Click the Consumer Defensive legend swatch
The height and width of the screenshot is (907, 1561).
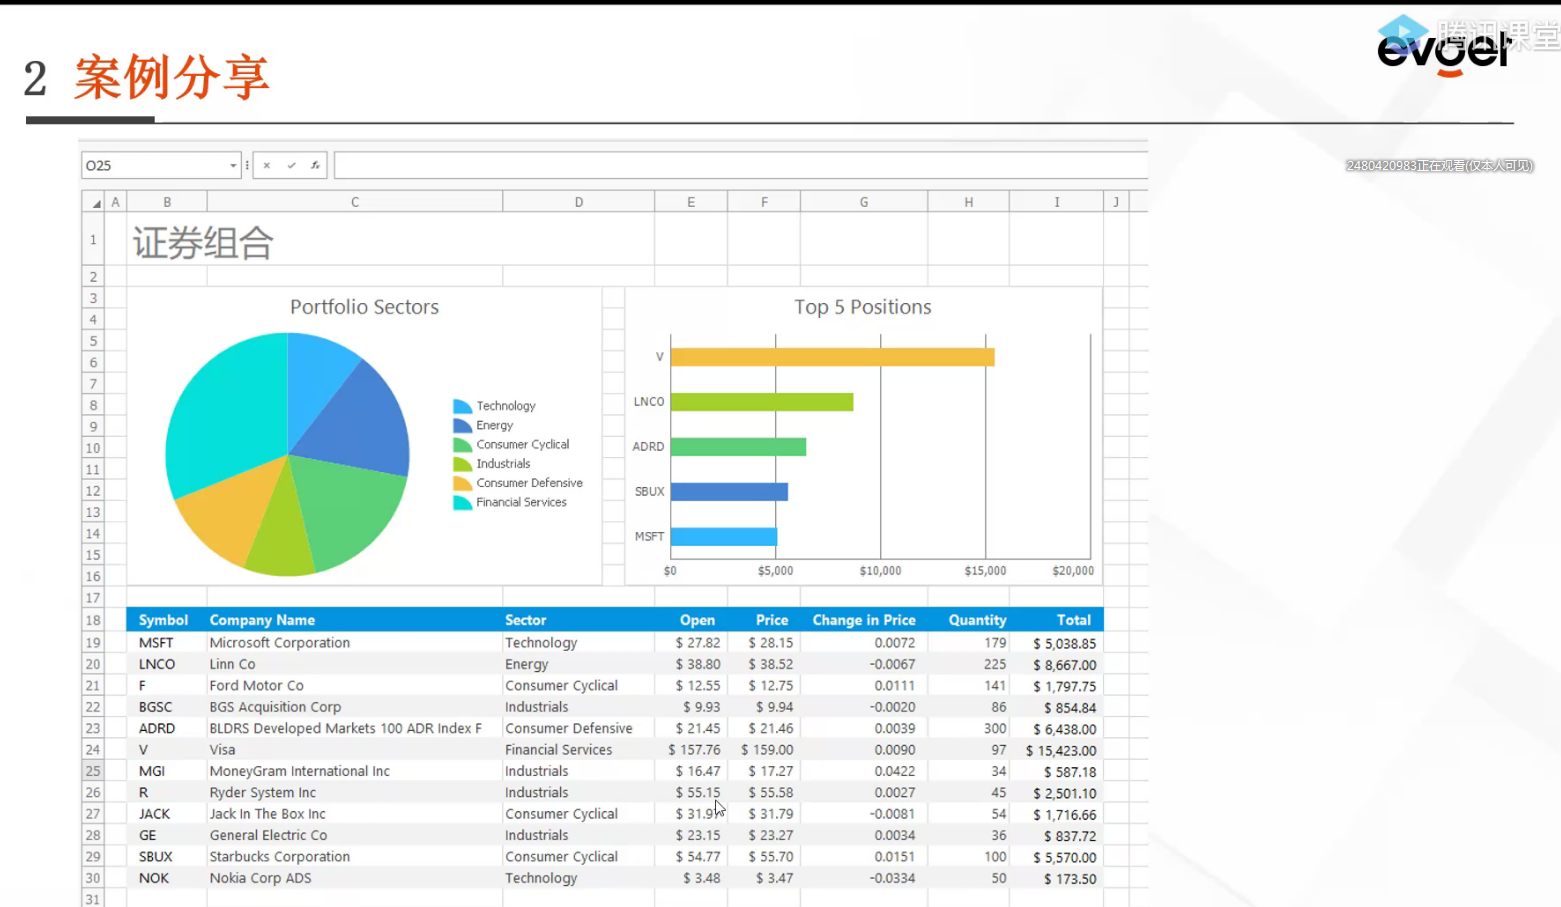pos(462,483)
